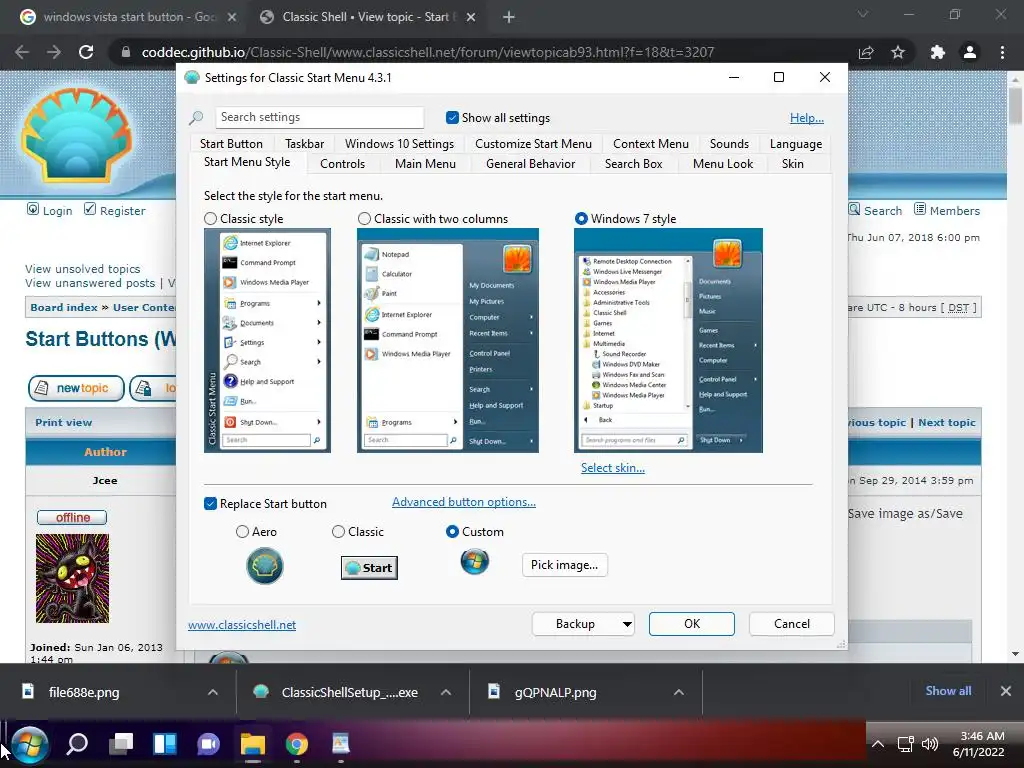Toggle Show all settings checkbox
The width and height of the screenshot is (1024, 768).
pos(452,118)
